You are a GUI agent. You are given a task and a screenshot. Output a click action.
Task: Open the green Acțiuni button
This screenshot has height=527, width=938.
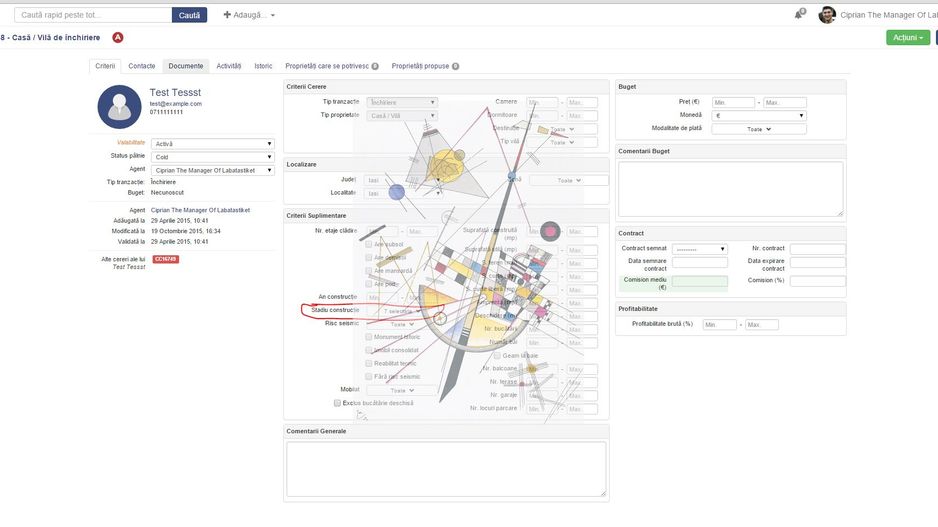click(x=907, y=37)
